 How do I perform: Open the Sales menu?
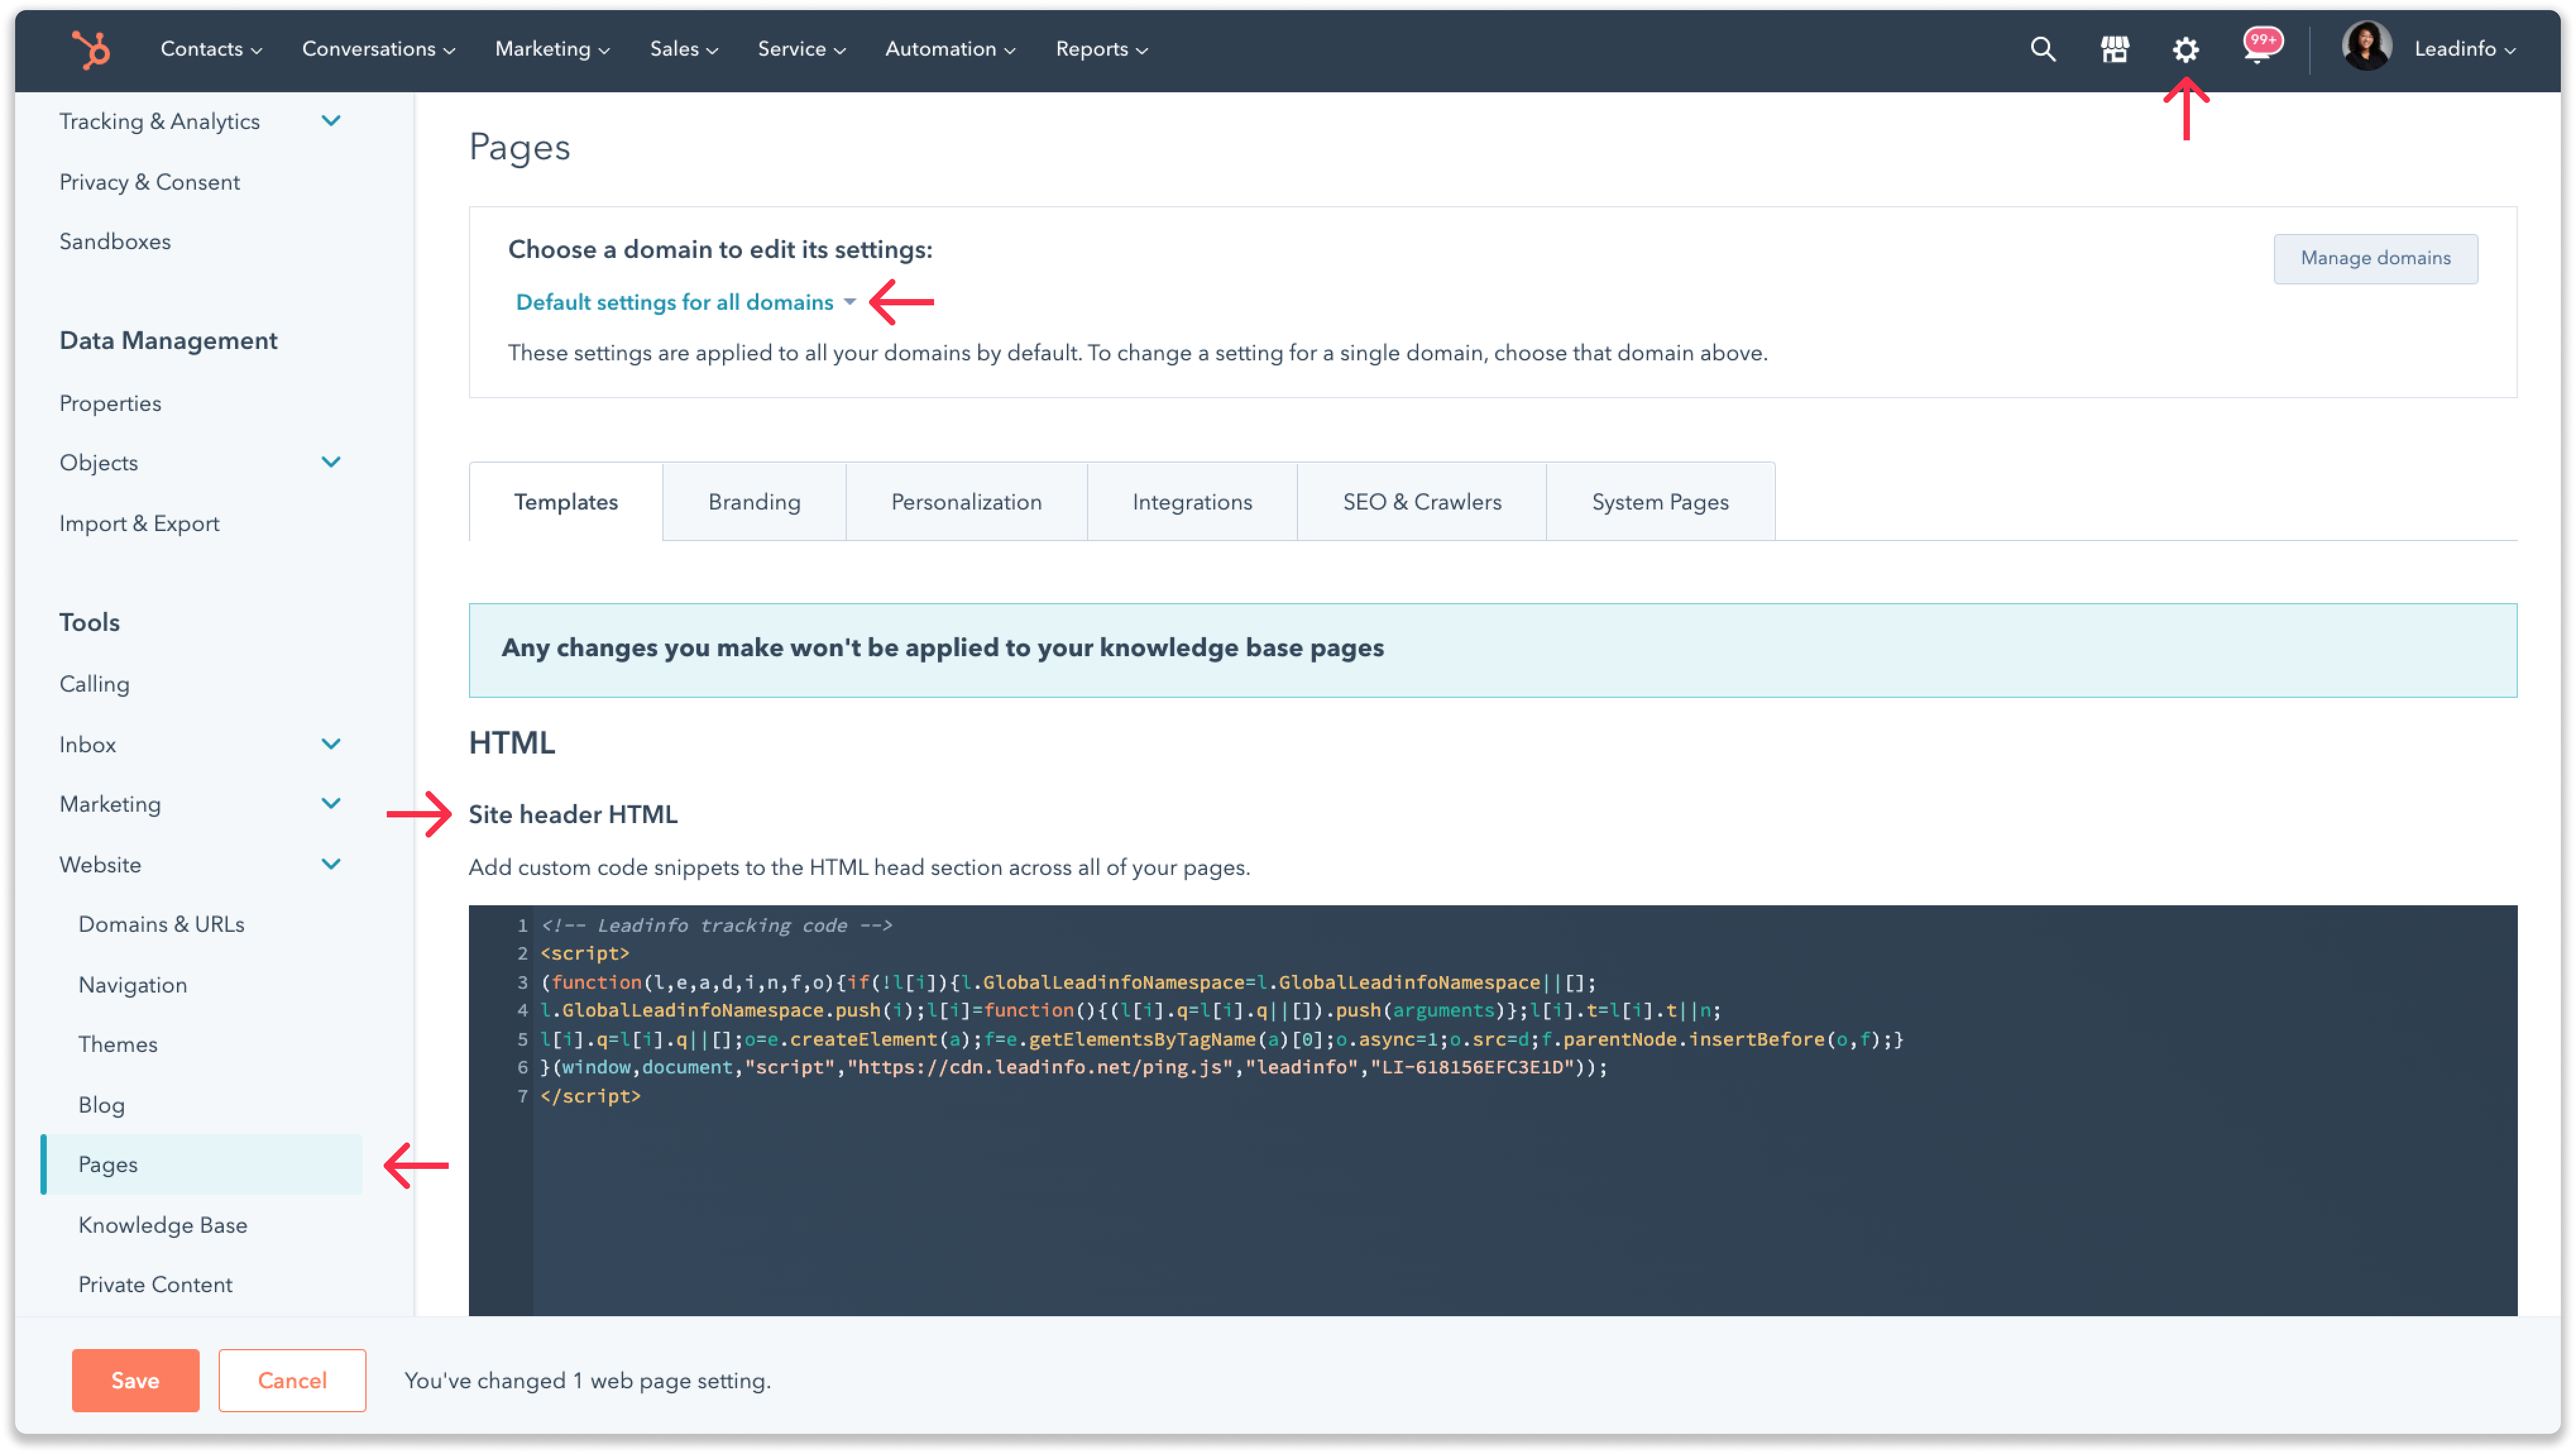tap(683, 49)
